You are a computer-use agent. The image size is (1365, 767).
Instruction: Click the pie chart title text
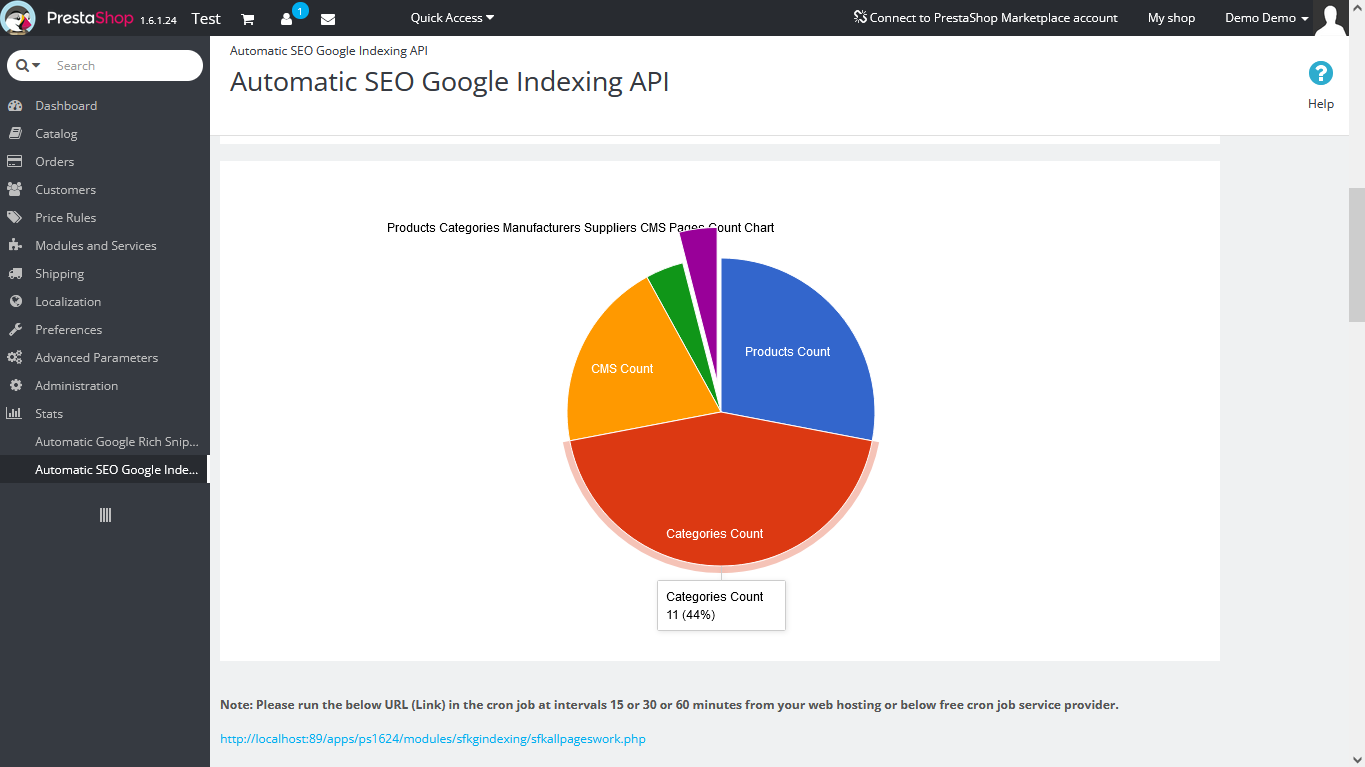(581, 228)
